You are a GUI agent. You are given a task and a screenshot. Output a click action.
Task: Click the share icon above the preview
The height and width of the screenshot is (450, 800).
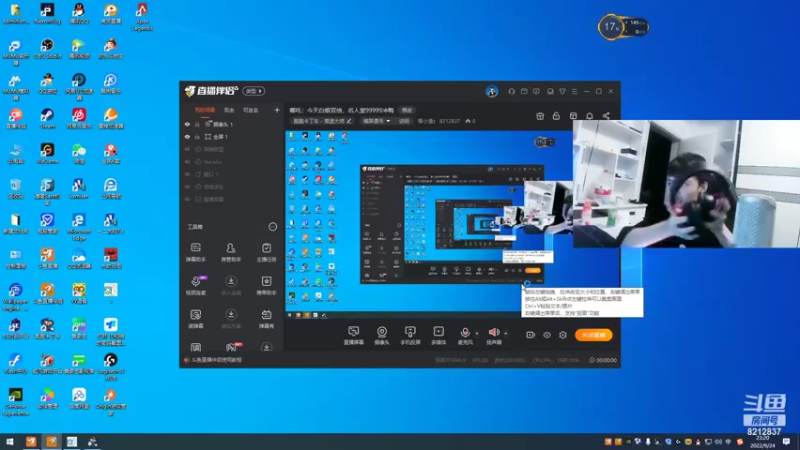click(x=606, y=116)
